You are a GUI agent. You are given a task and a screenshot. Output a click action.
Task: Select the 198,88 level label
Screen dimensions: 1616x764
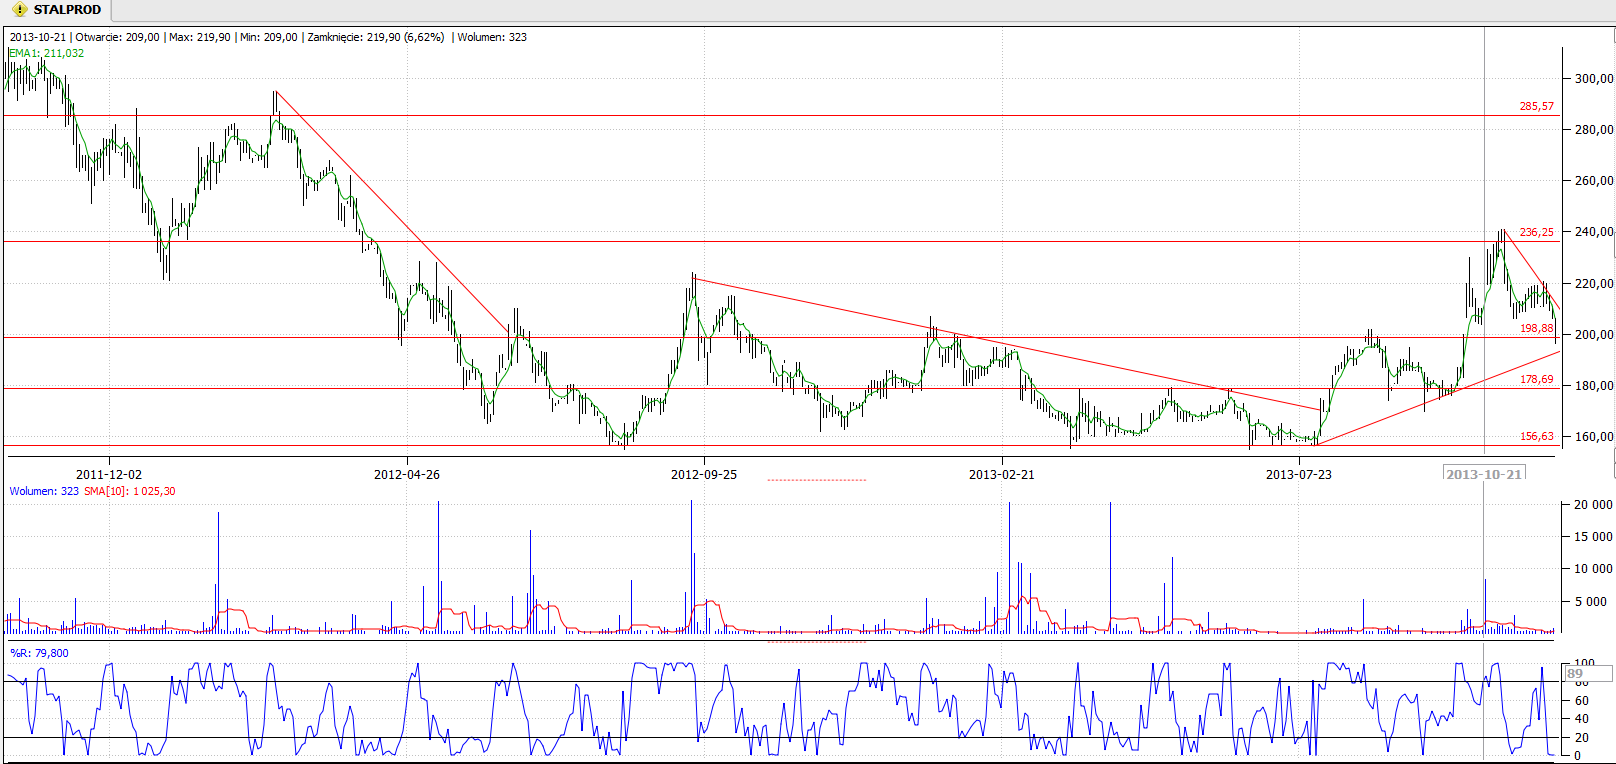coord(1536,328)
